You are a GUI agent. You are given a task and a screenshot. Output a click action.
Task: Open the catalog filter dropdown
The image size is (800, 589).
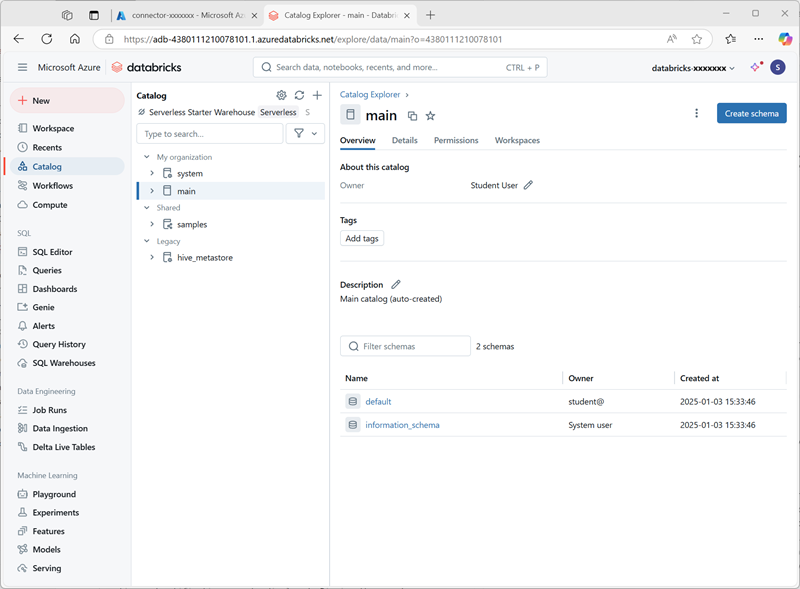305,134
